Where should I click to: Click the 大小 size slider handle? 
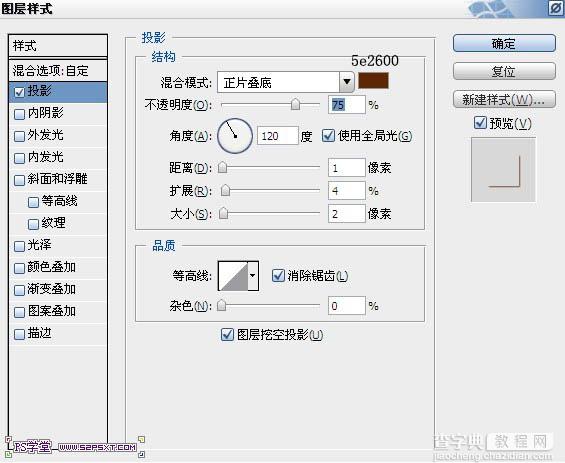point(224,213)
